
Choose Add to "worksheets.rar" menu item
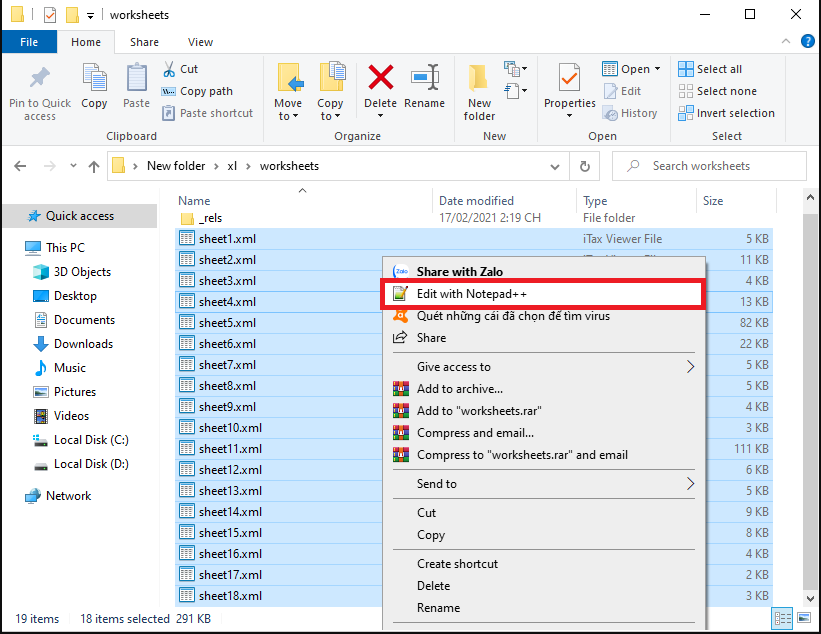pyautogui.click(x=543, y=411)
